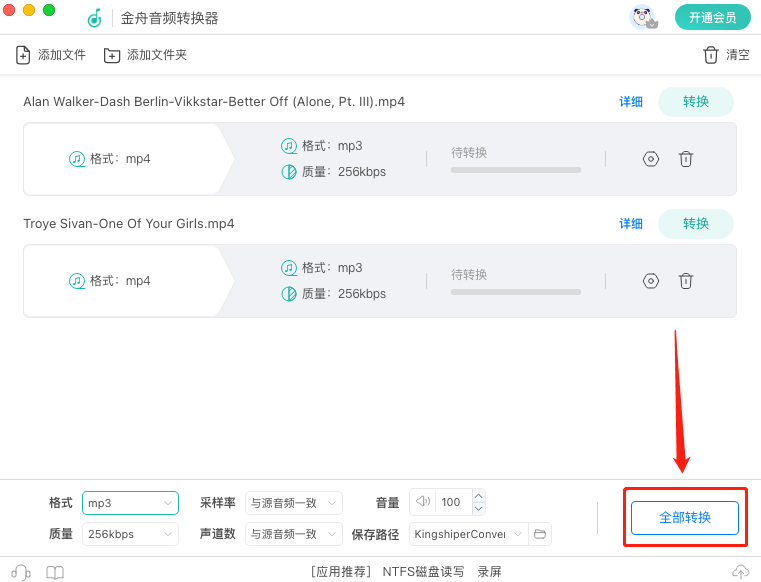Open 详细 for Alan Walker file
The image size is (761, 582).
tap(631, 101)
